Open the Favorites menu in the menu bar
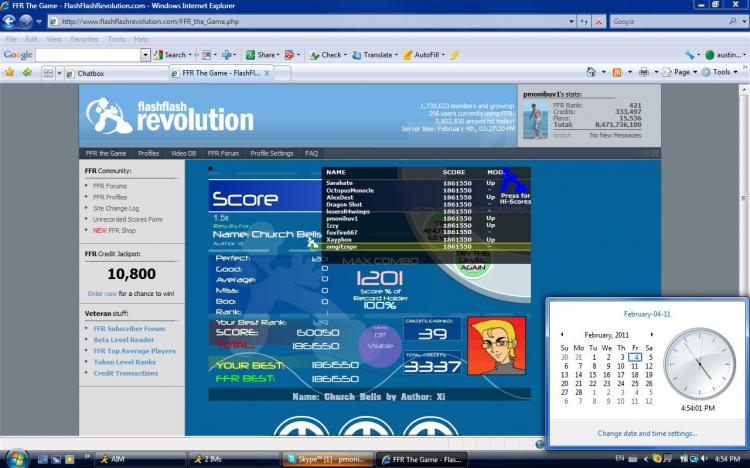Image resolution: width=750 pixels, height=468 pixels. coord(84,39)
